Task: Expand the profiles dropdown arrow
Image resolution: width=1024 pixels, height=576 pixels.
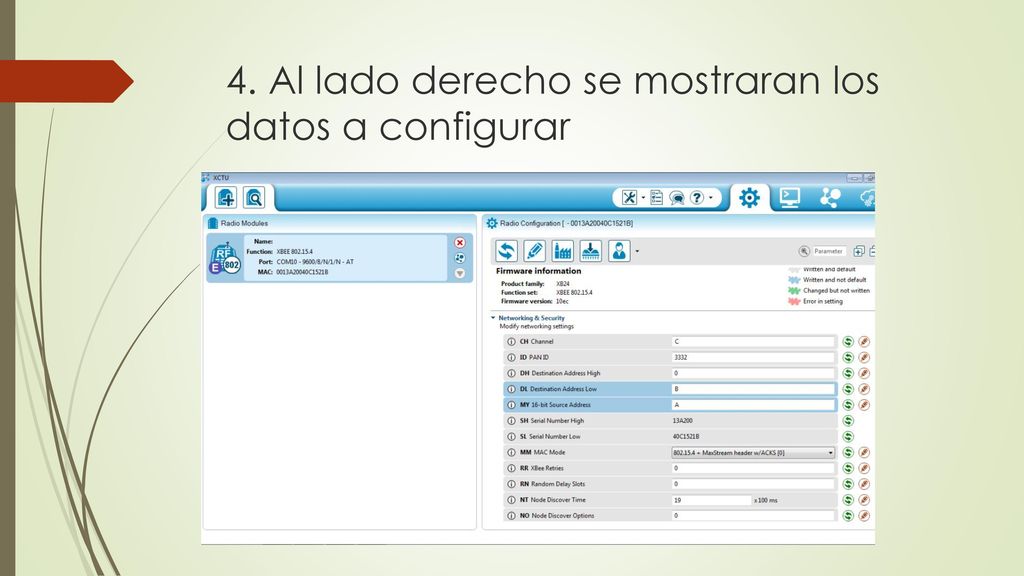Action: pyautogui.click(x=637, y=251)
